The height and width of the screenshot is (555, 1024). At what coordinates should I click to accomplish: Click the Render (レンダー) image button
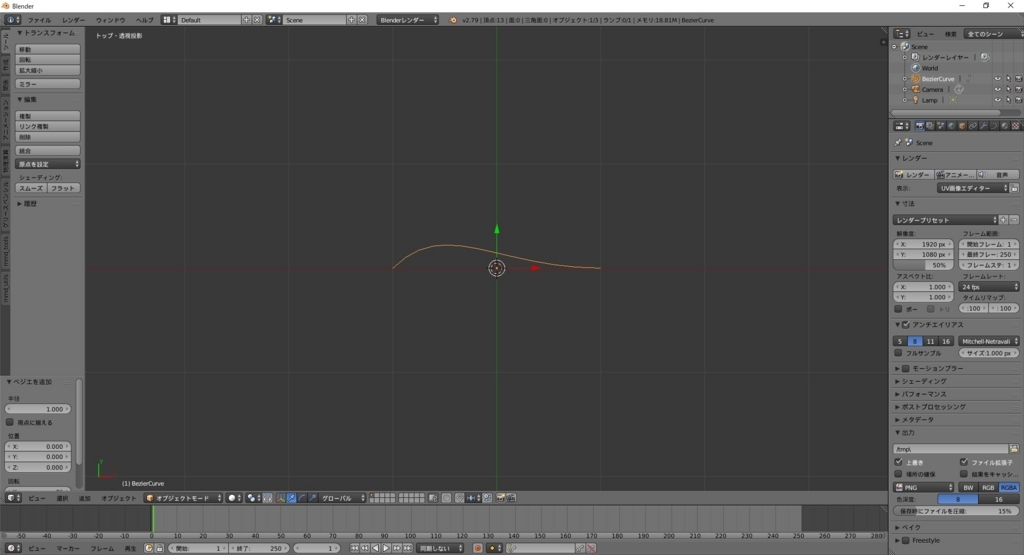click(x=913, y=175)
